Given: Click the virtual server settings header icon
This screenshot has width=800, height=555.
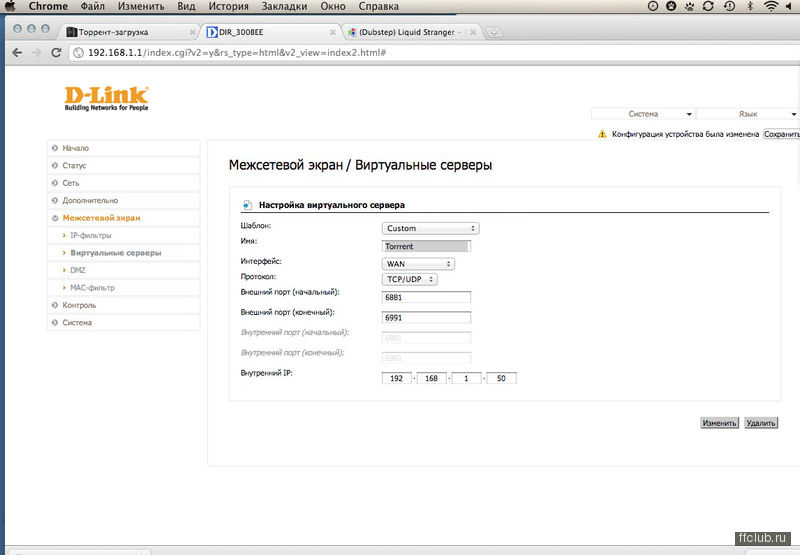Looking at the screenshot, I should click(247, 205).
